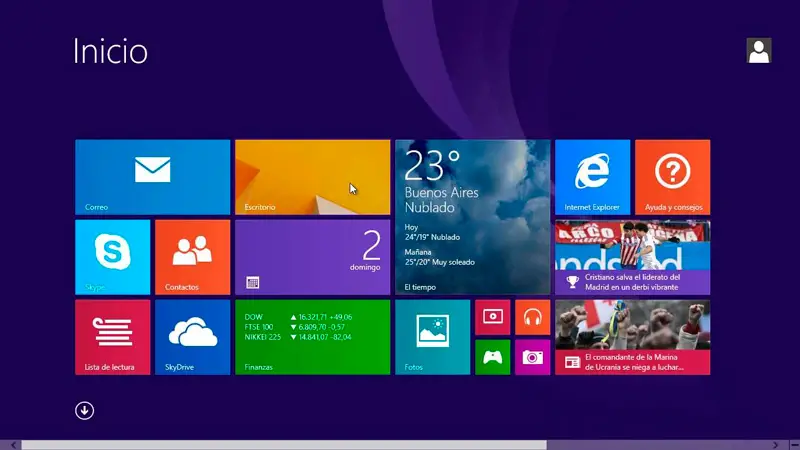Click the FTSE 100 stock line

295,327
